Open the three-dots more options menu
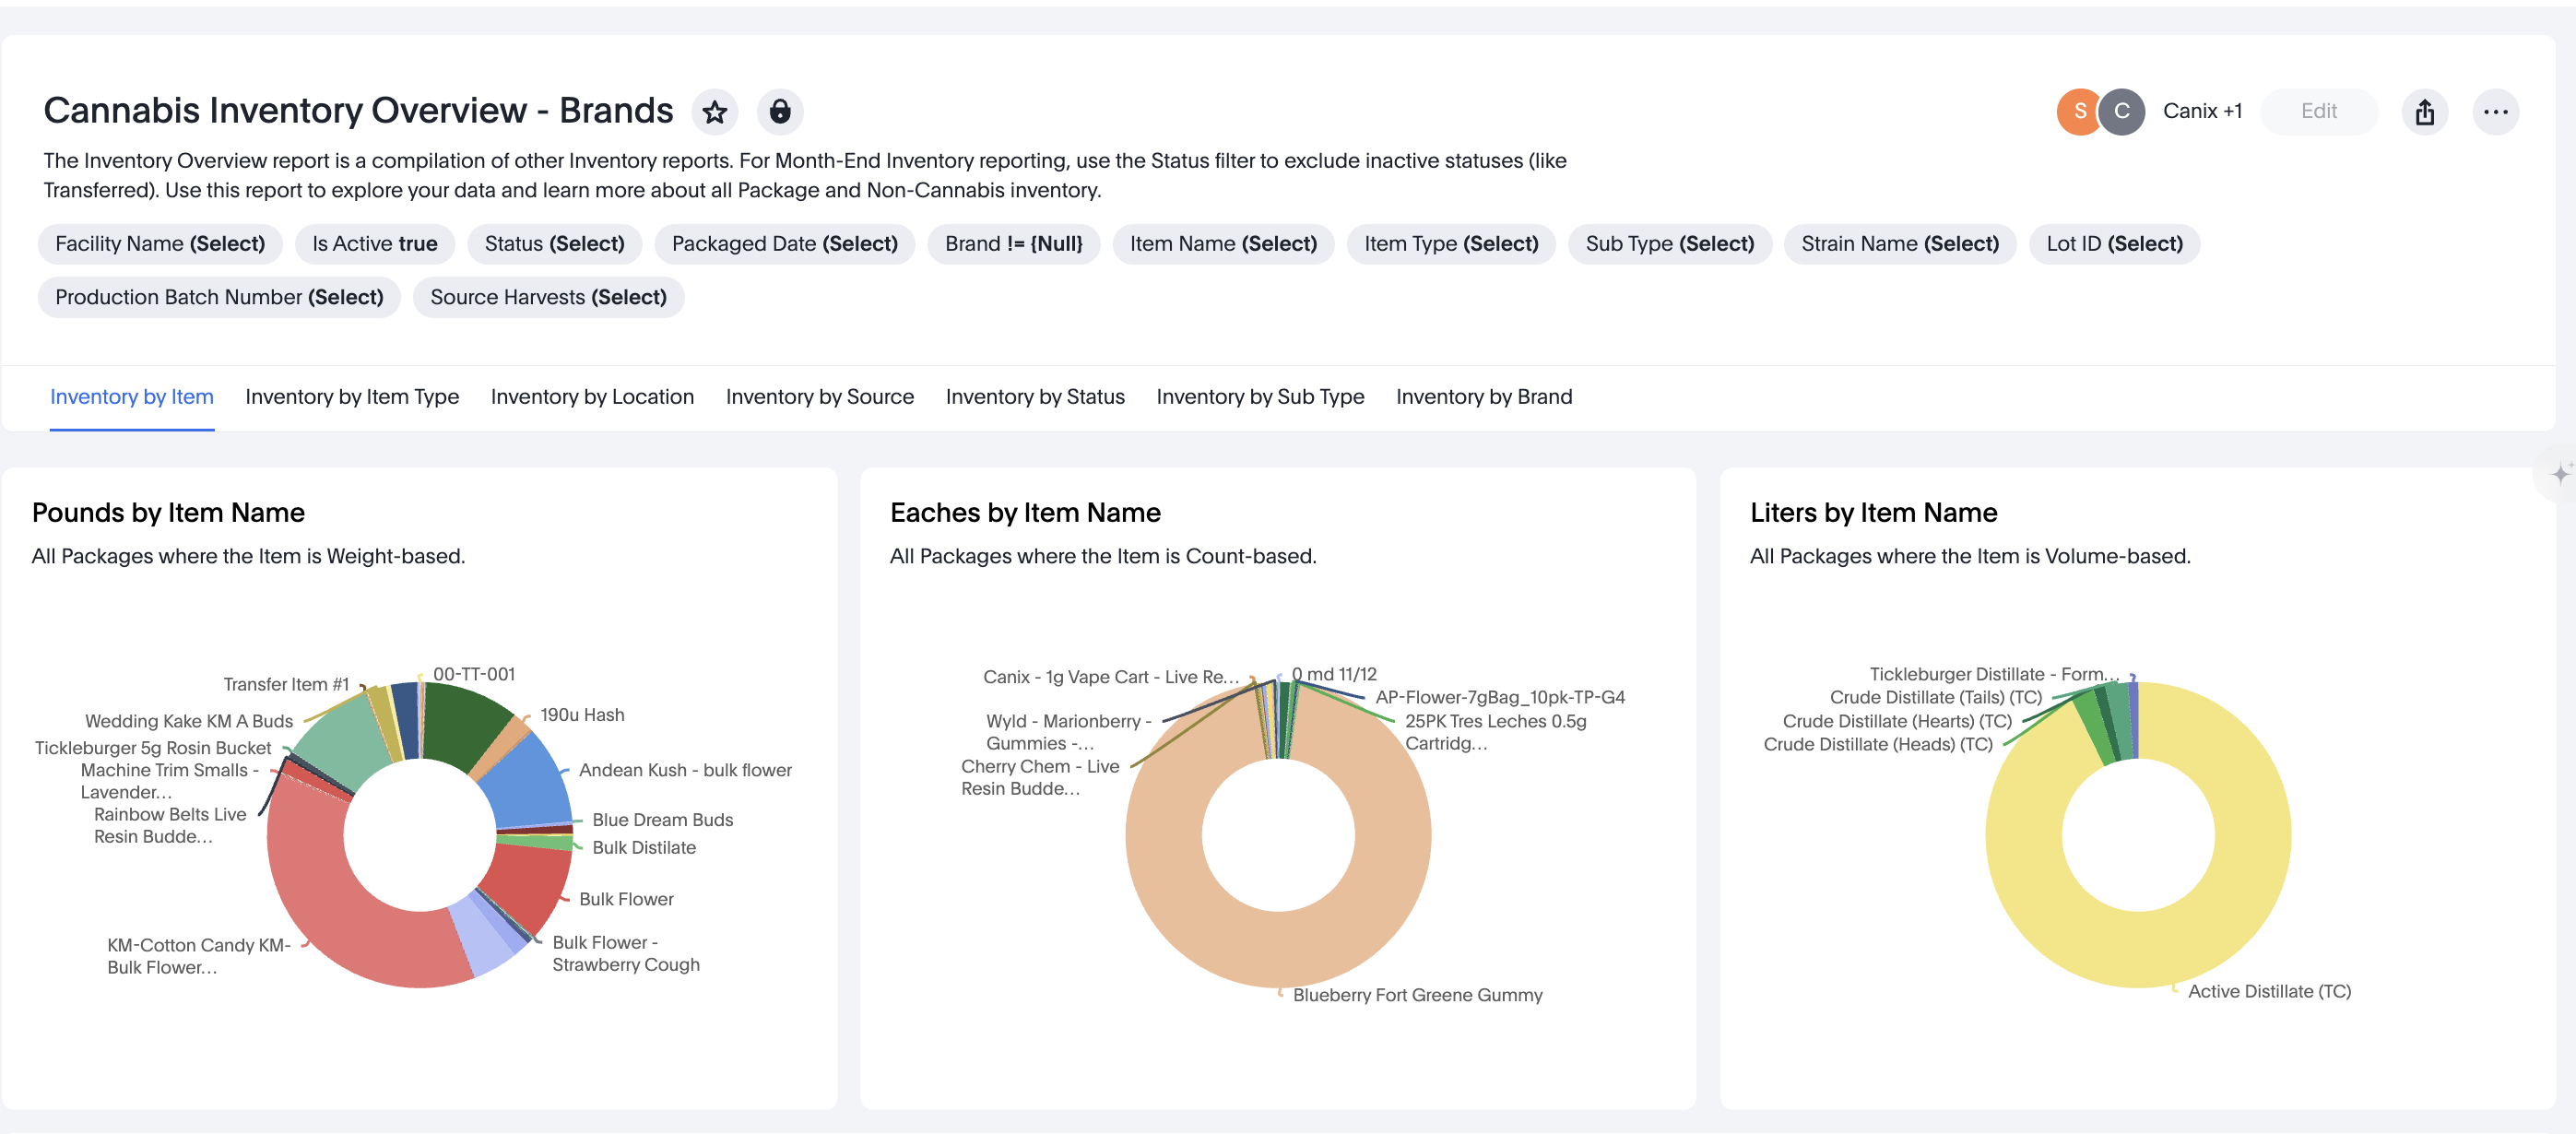Image resolution: width=2576 pixels, height=1134 pixels. pos(2495,111)
